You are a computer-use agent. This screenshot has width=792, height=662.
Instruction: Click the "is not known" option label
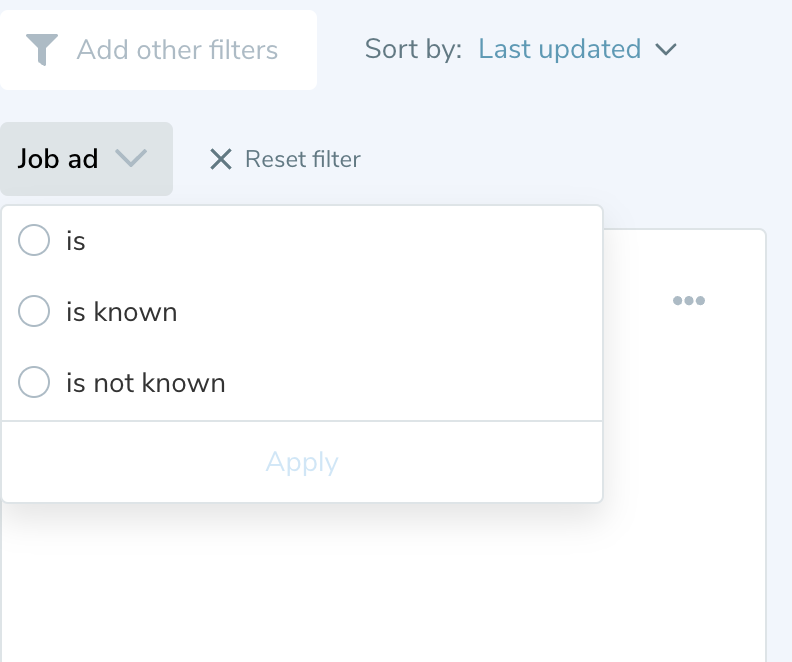146,383
